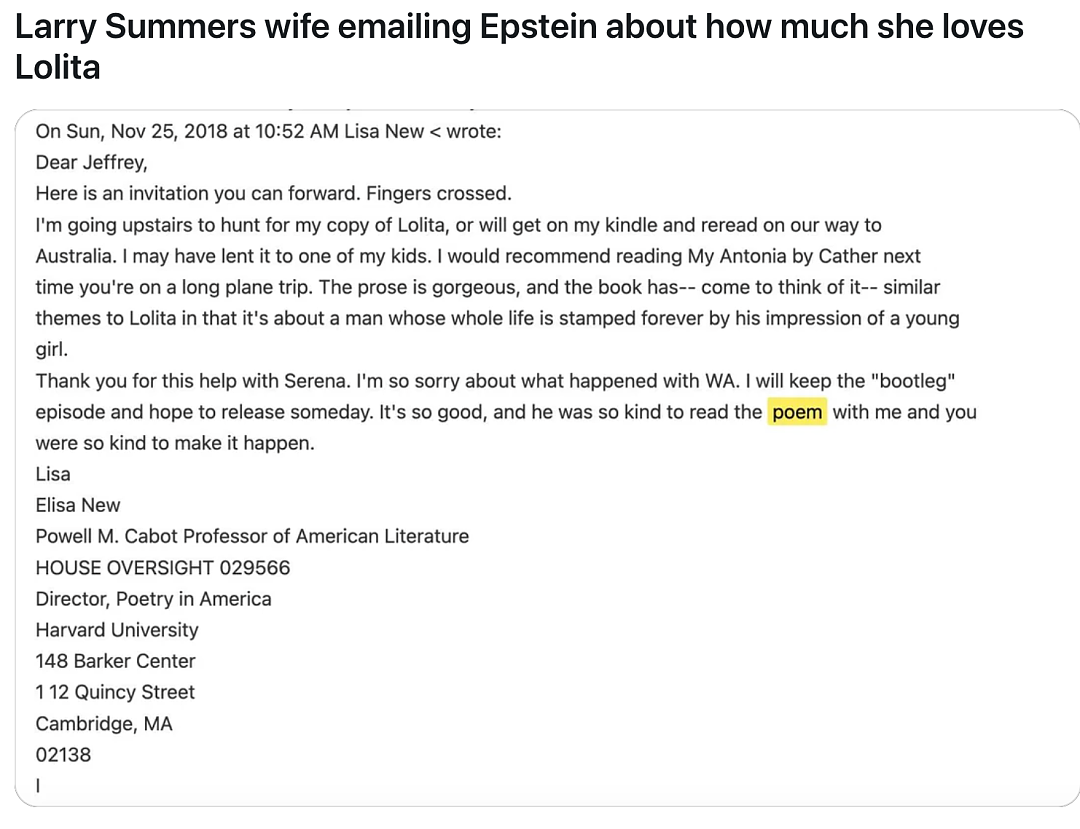Viewport: 1080px width, 829px height.
Task: Click the "Dear Jeffrey," greeting line
Action: [92, 162]
